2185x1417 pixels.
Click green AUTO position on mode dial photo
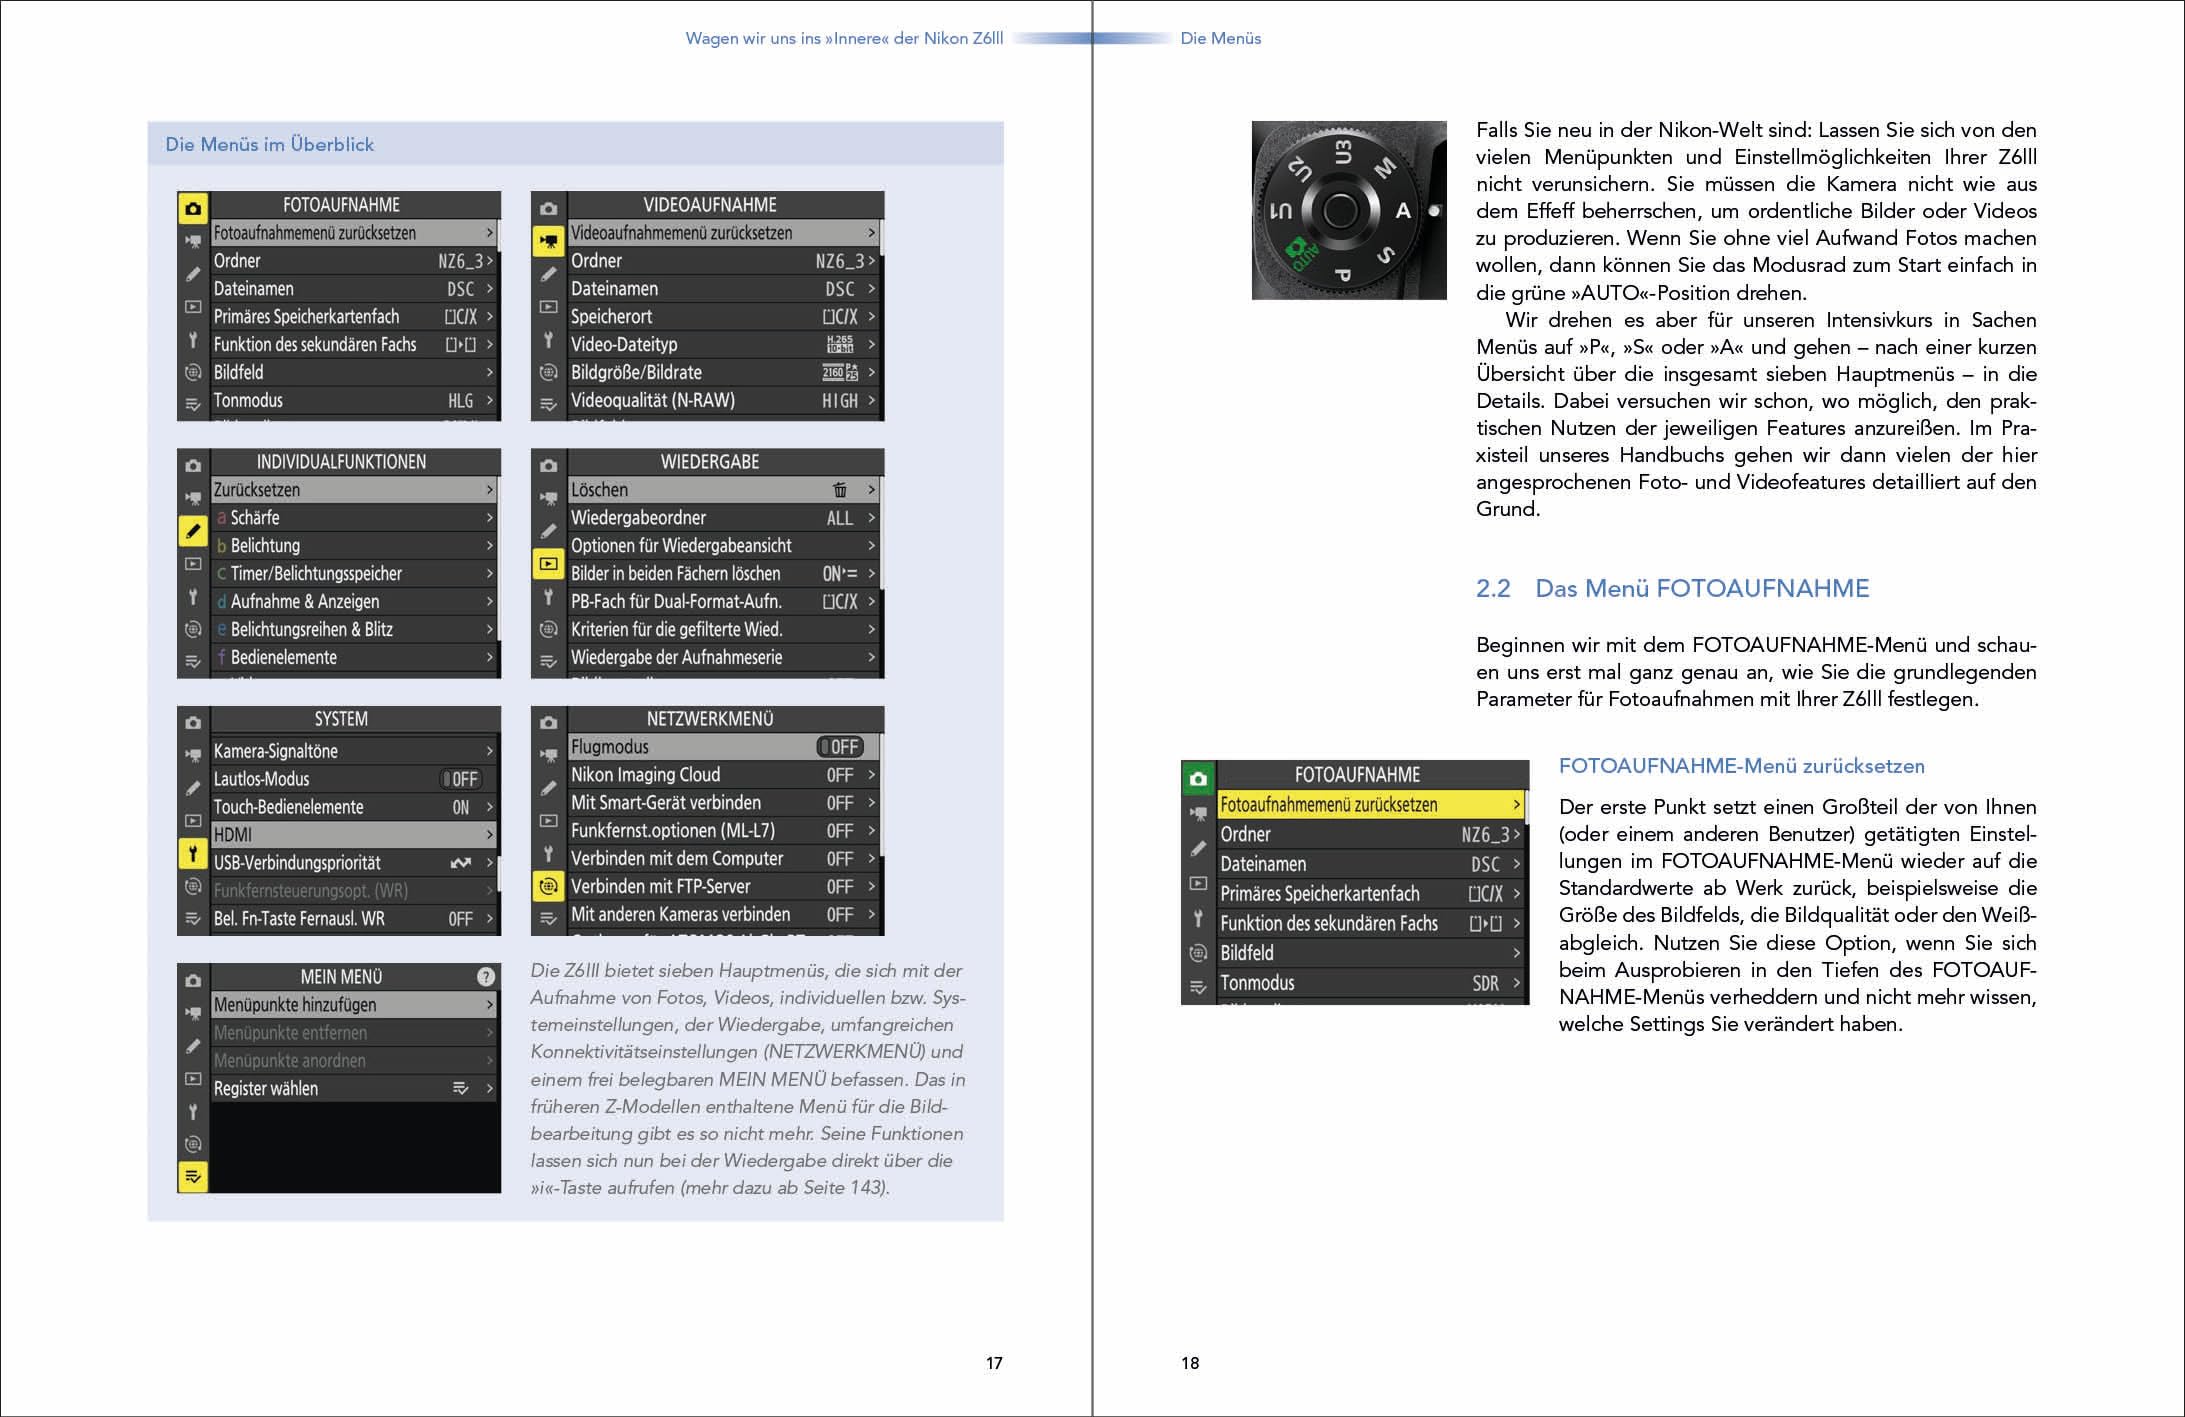pyautogui.click(x=1301, y=254)
